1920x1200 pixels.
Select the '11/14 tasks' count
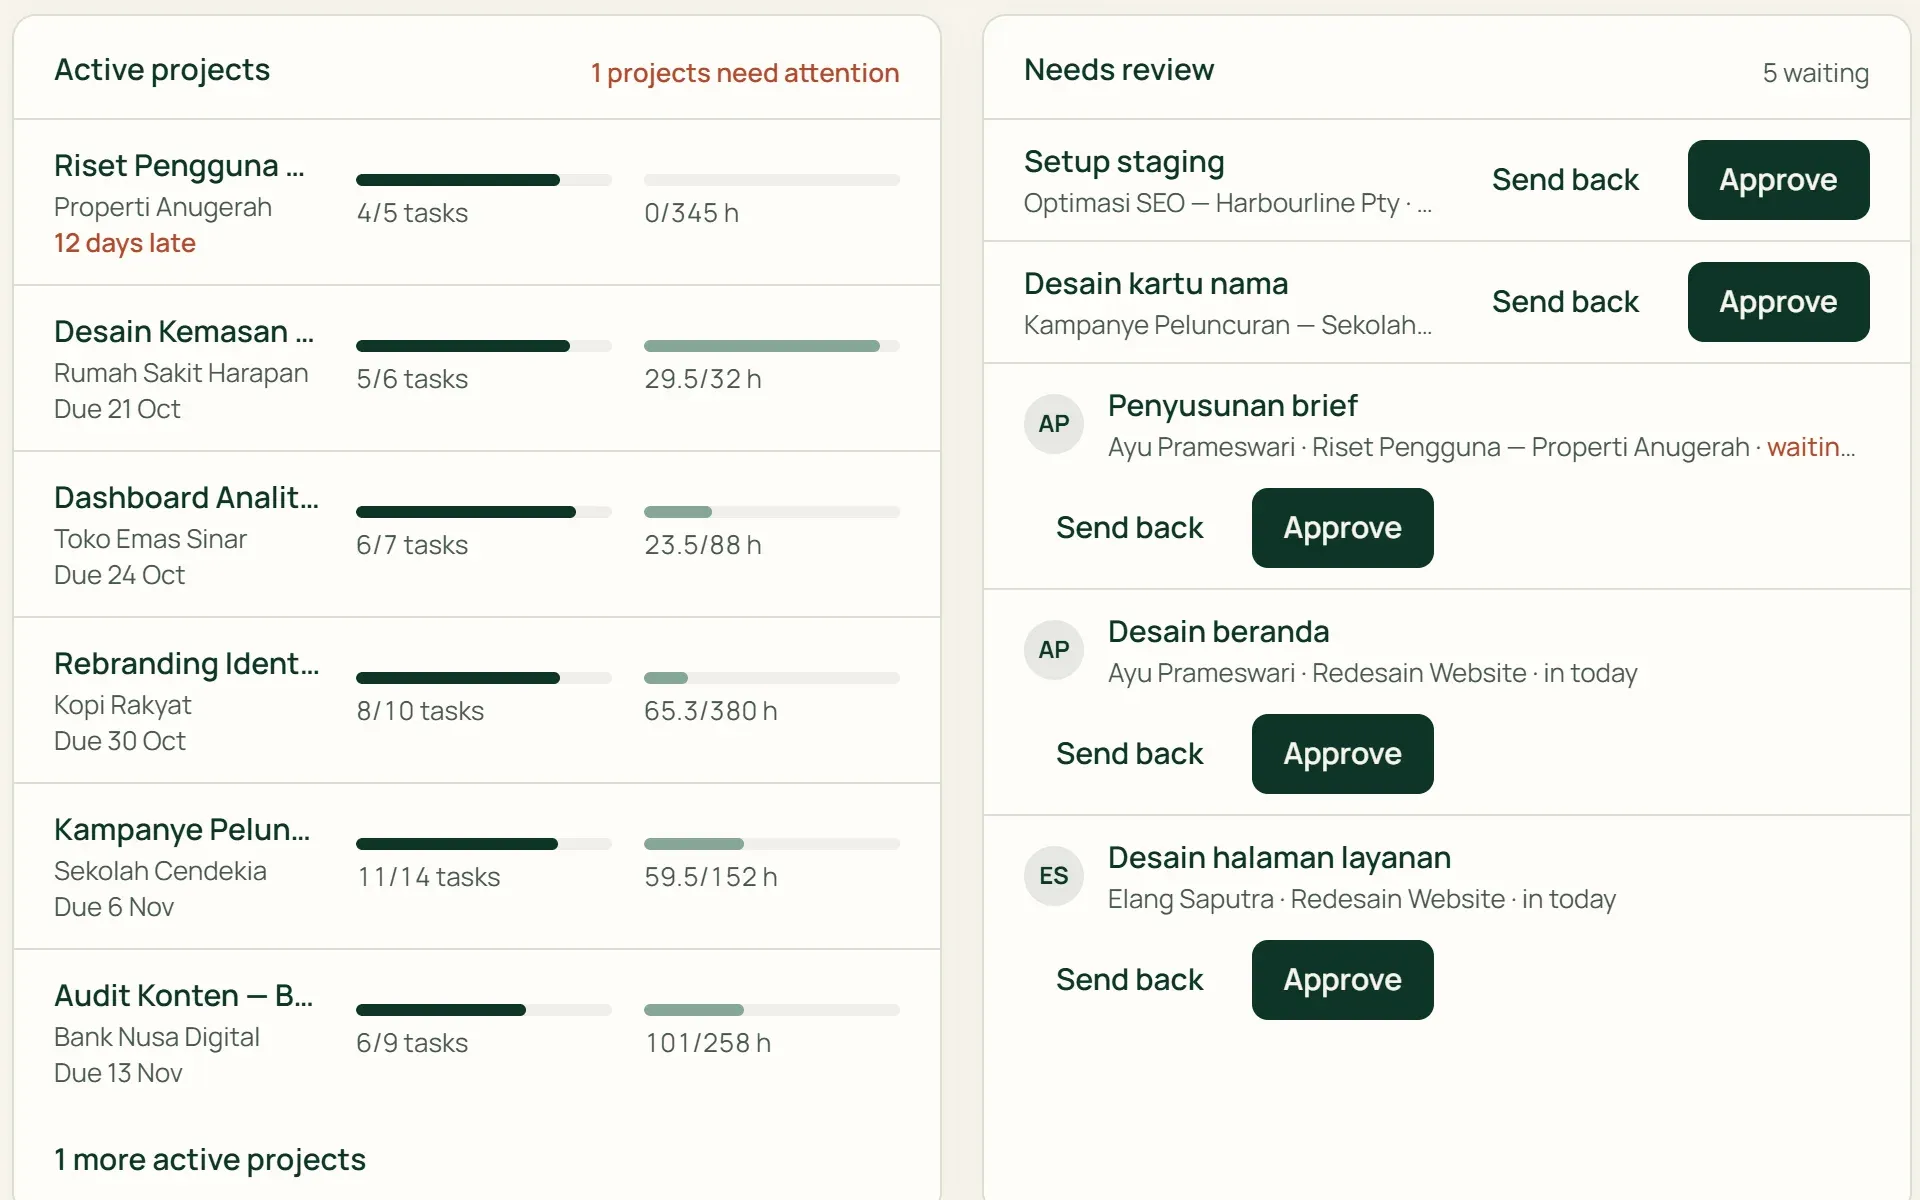[428, 877]
